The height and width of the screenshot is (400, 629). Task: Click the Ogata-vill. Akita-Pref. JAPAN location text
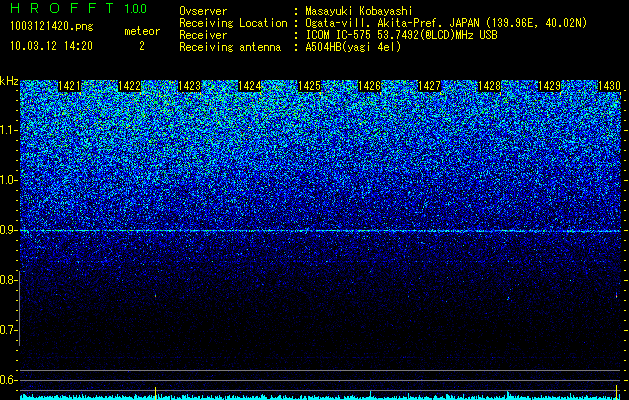(445, 23)
